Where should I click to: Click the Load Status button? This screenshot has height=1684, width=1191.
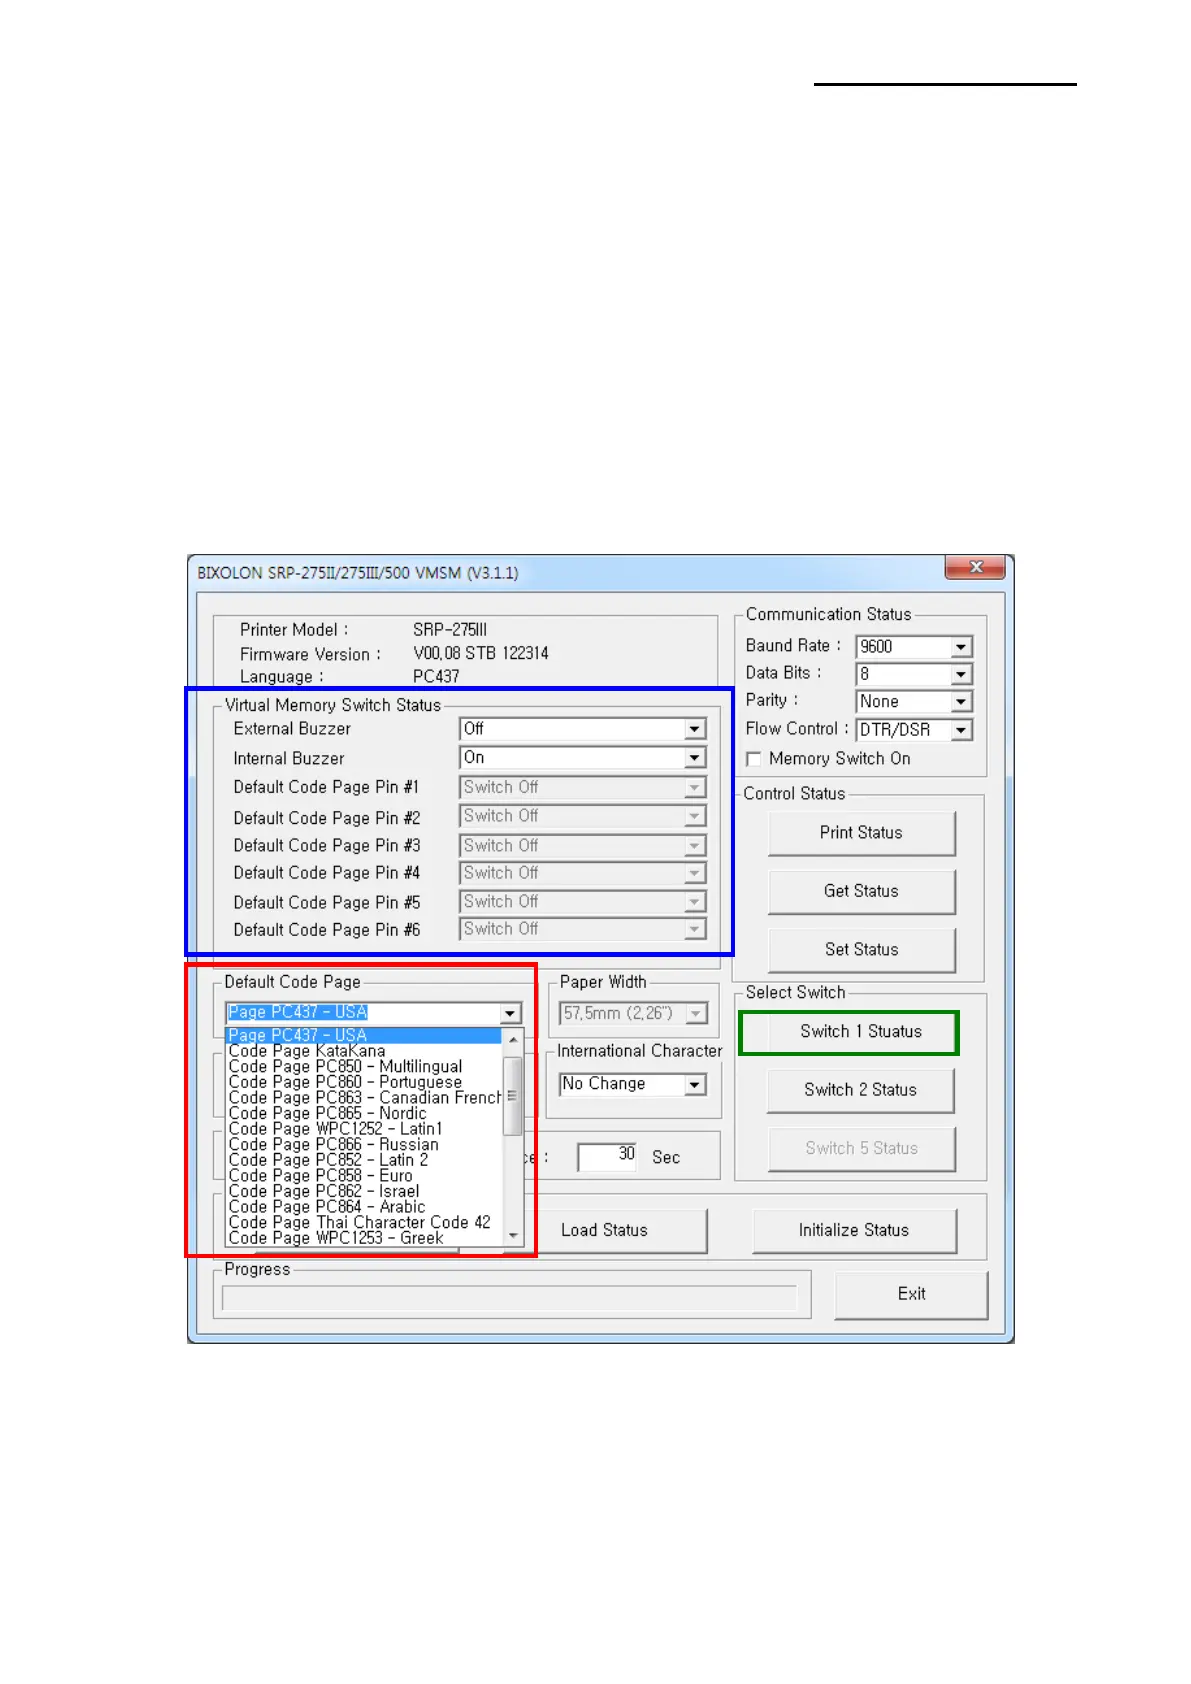pos(604,1231)
